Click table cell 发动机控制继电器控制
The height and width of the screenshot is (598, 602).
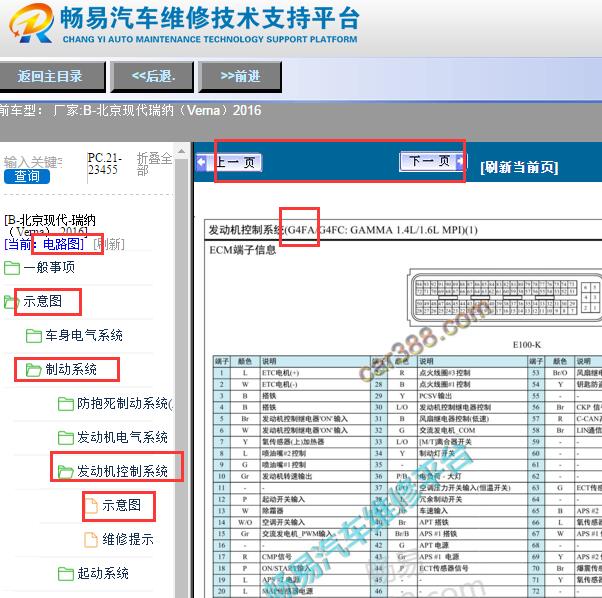[473, 408]
